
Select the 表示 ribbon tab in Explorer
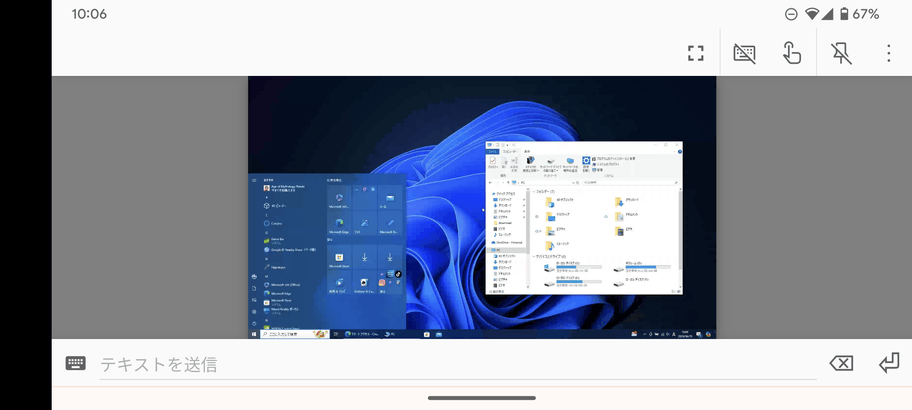[528, 151]
